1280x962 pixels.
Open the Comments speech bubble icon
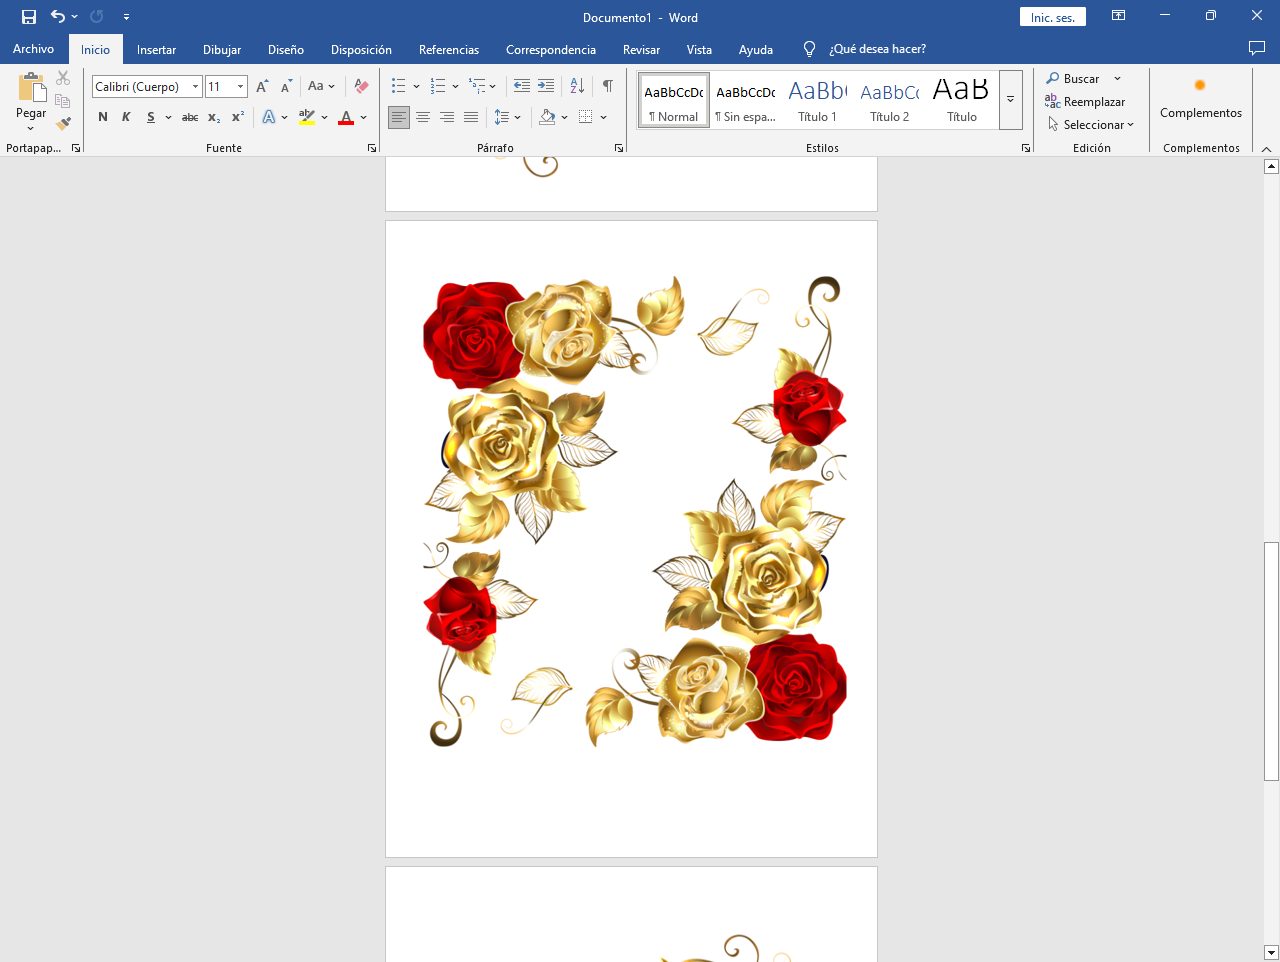(1257, 49)
